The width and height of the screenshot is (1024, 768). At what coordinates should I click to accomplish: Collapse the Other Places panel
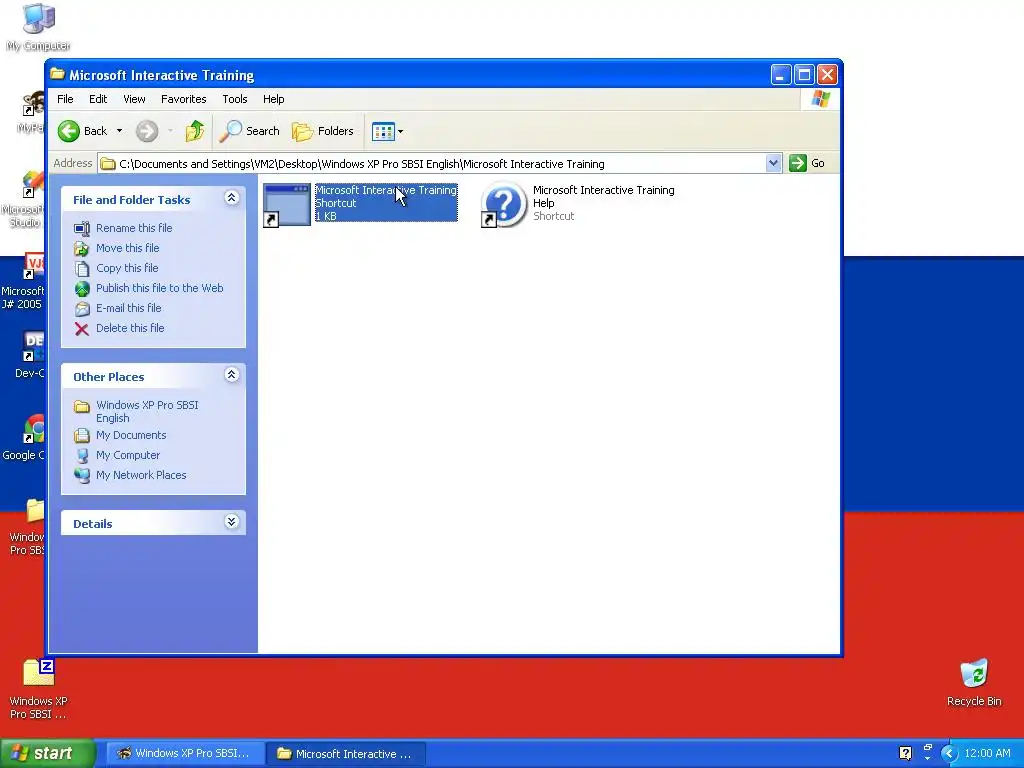(x=231, y=375)
